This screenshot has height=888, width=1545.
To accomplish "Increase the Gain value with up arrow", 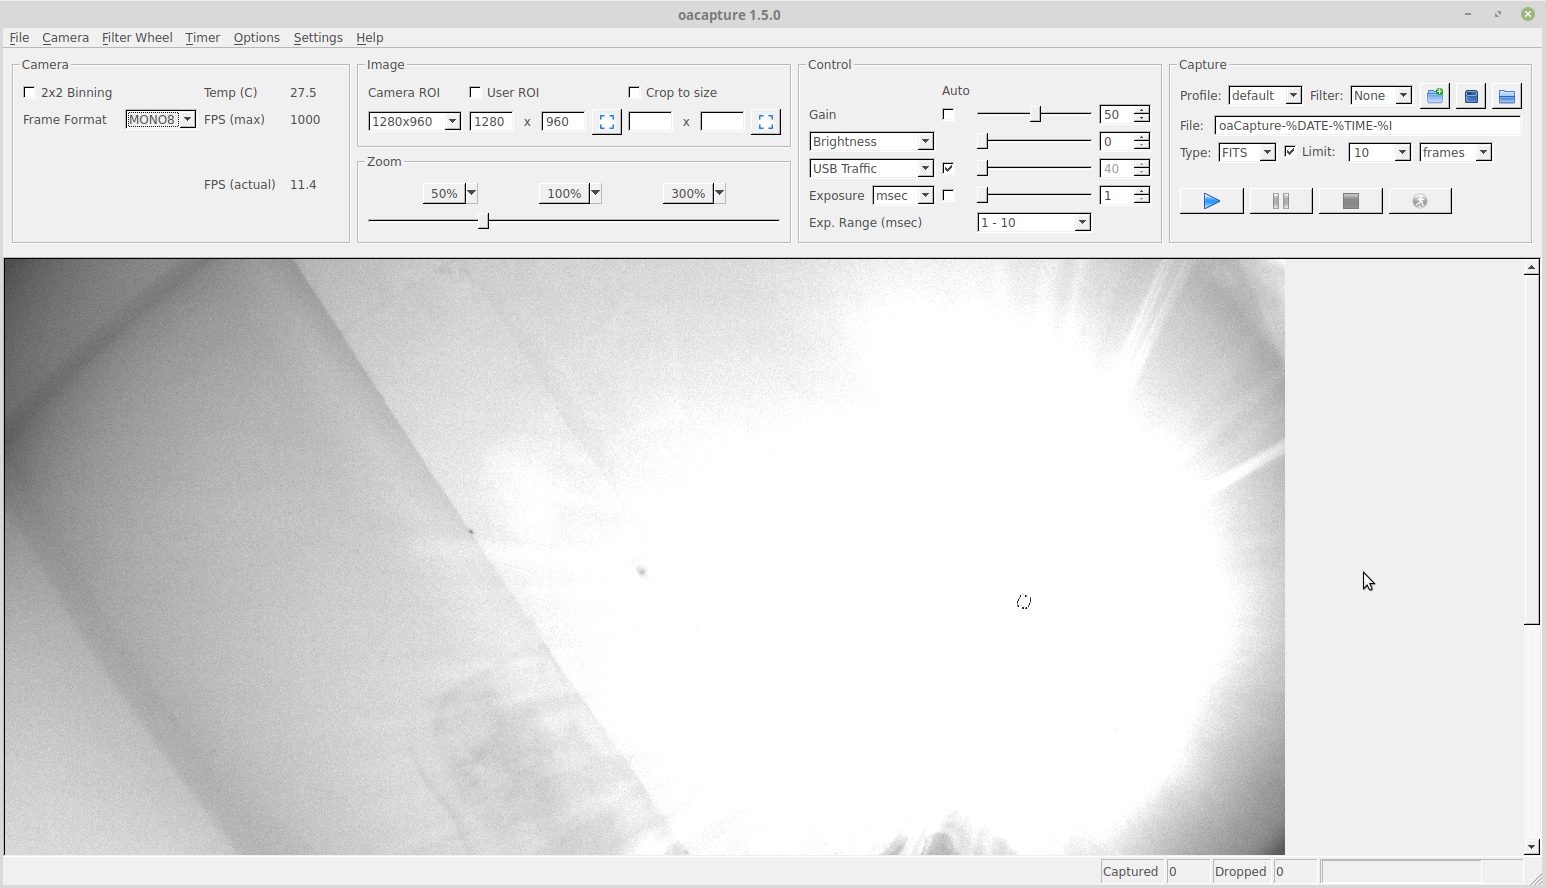I will 1141,110.
